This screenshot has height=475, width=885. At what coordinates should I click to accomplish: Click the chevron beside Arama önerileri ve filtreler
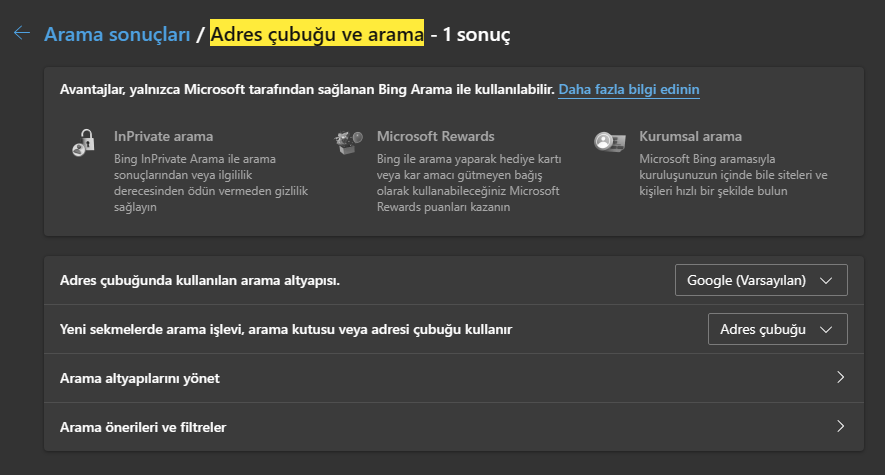pyautogui.click(x=840, y=426)
